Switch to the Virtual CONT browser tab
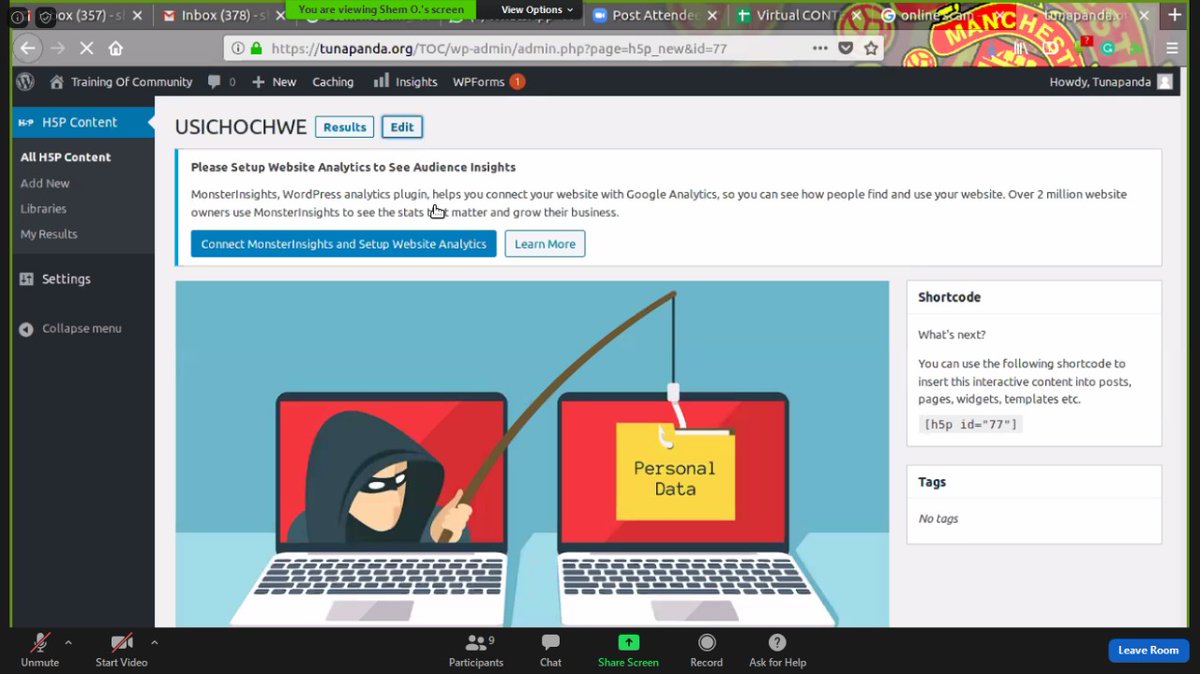 coord(790,15)
